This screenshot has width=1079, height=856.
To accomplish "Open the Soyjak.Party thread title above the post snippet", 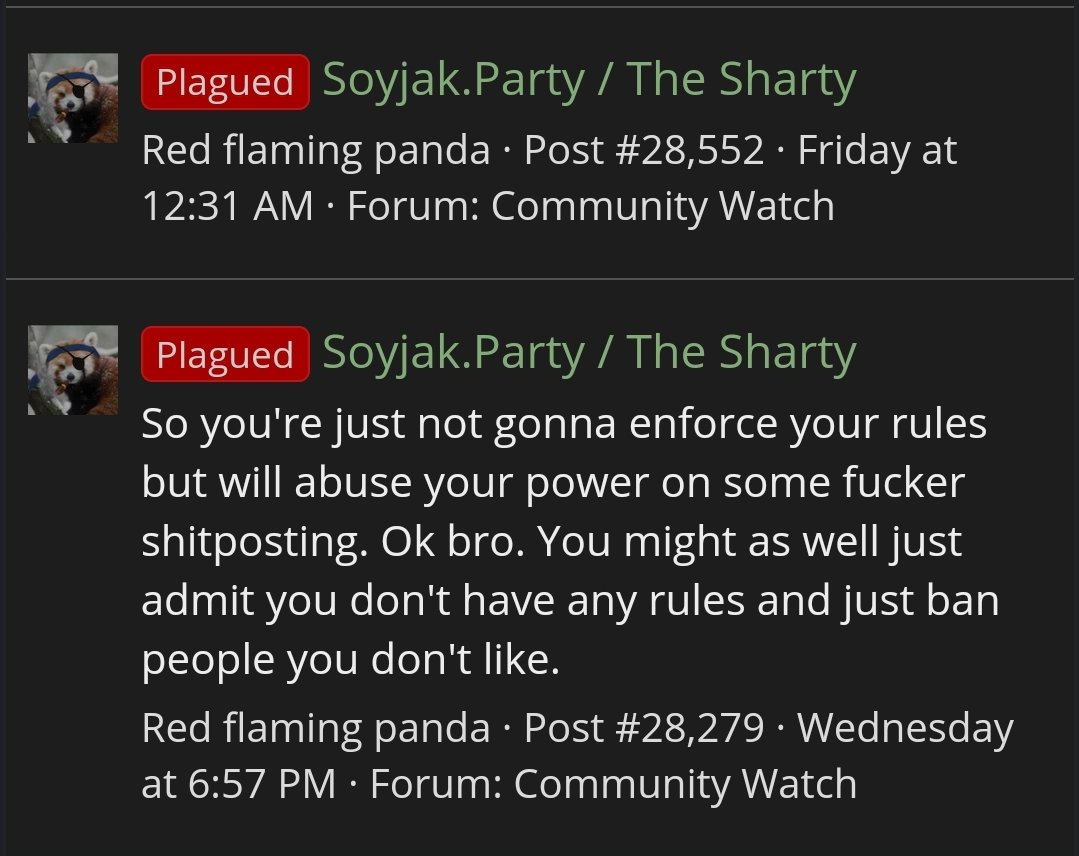I will tap(588, 353).
